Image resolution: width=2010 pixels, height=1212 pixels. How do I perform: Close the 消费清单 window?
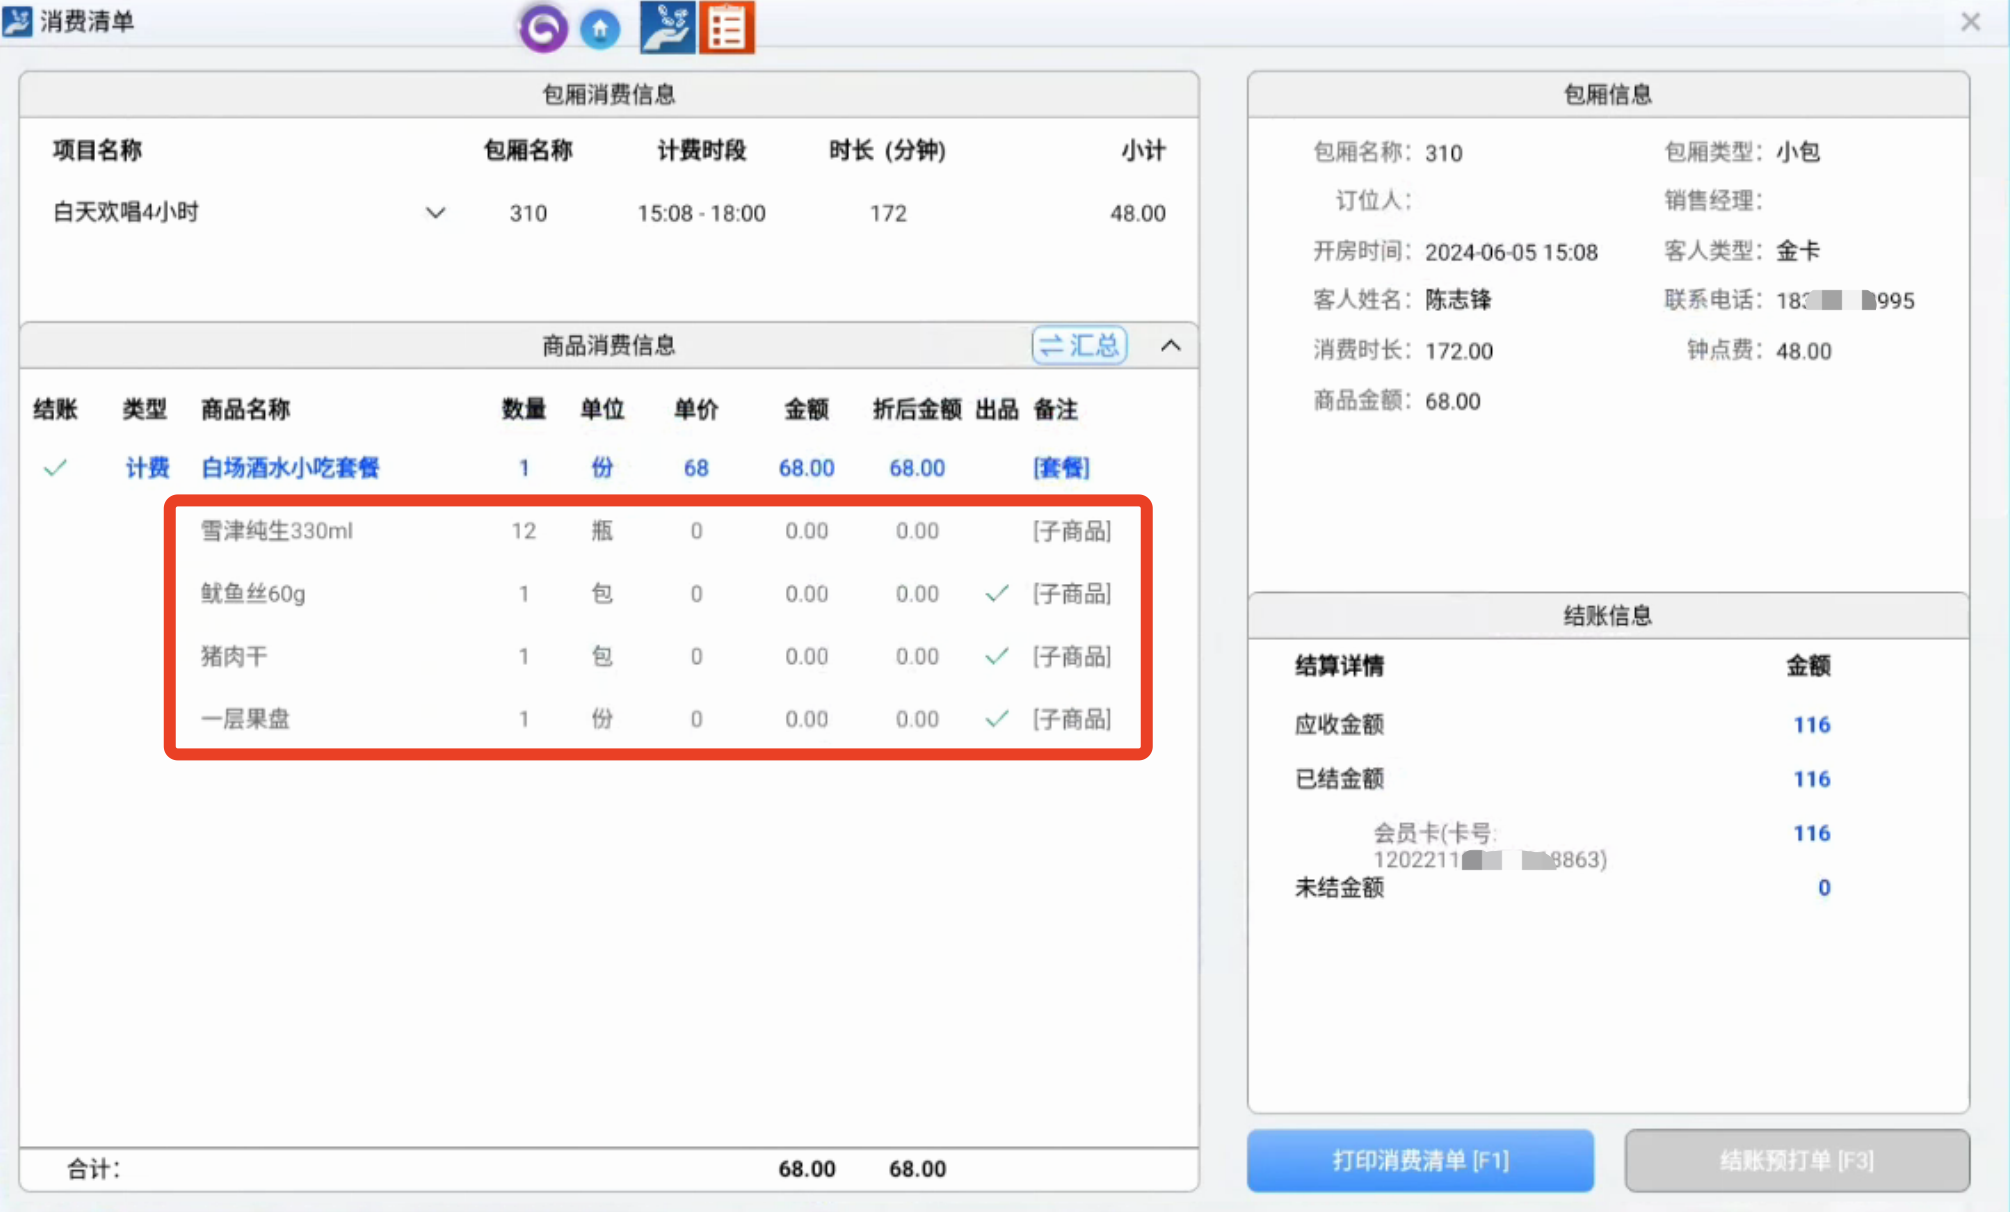tap(1970, 21)
